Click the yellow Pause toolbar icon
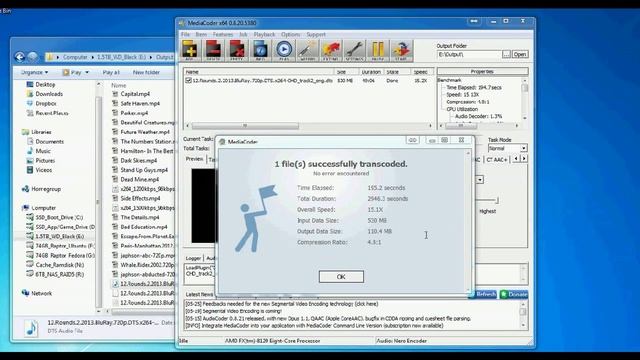640x360 pixels. 378,51
